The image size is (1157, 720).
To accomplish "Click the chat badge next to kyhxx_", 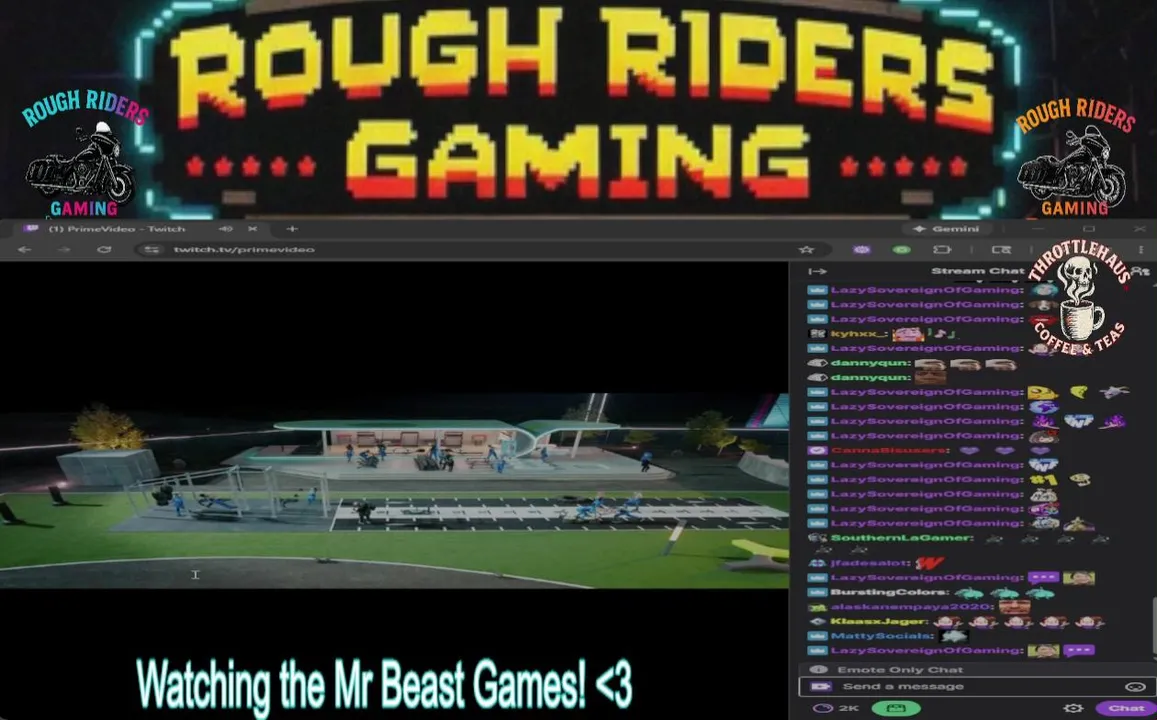I will 817,333.
